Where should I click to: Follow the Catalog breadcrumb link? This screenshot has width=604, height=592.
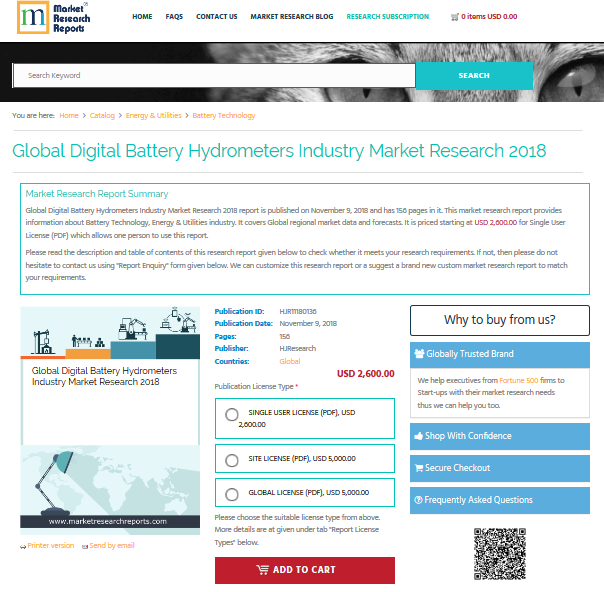click(x=102, y=116)
